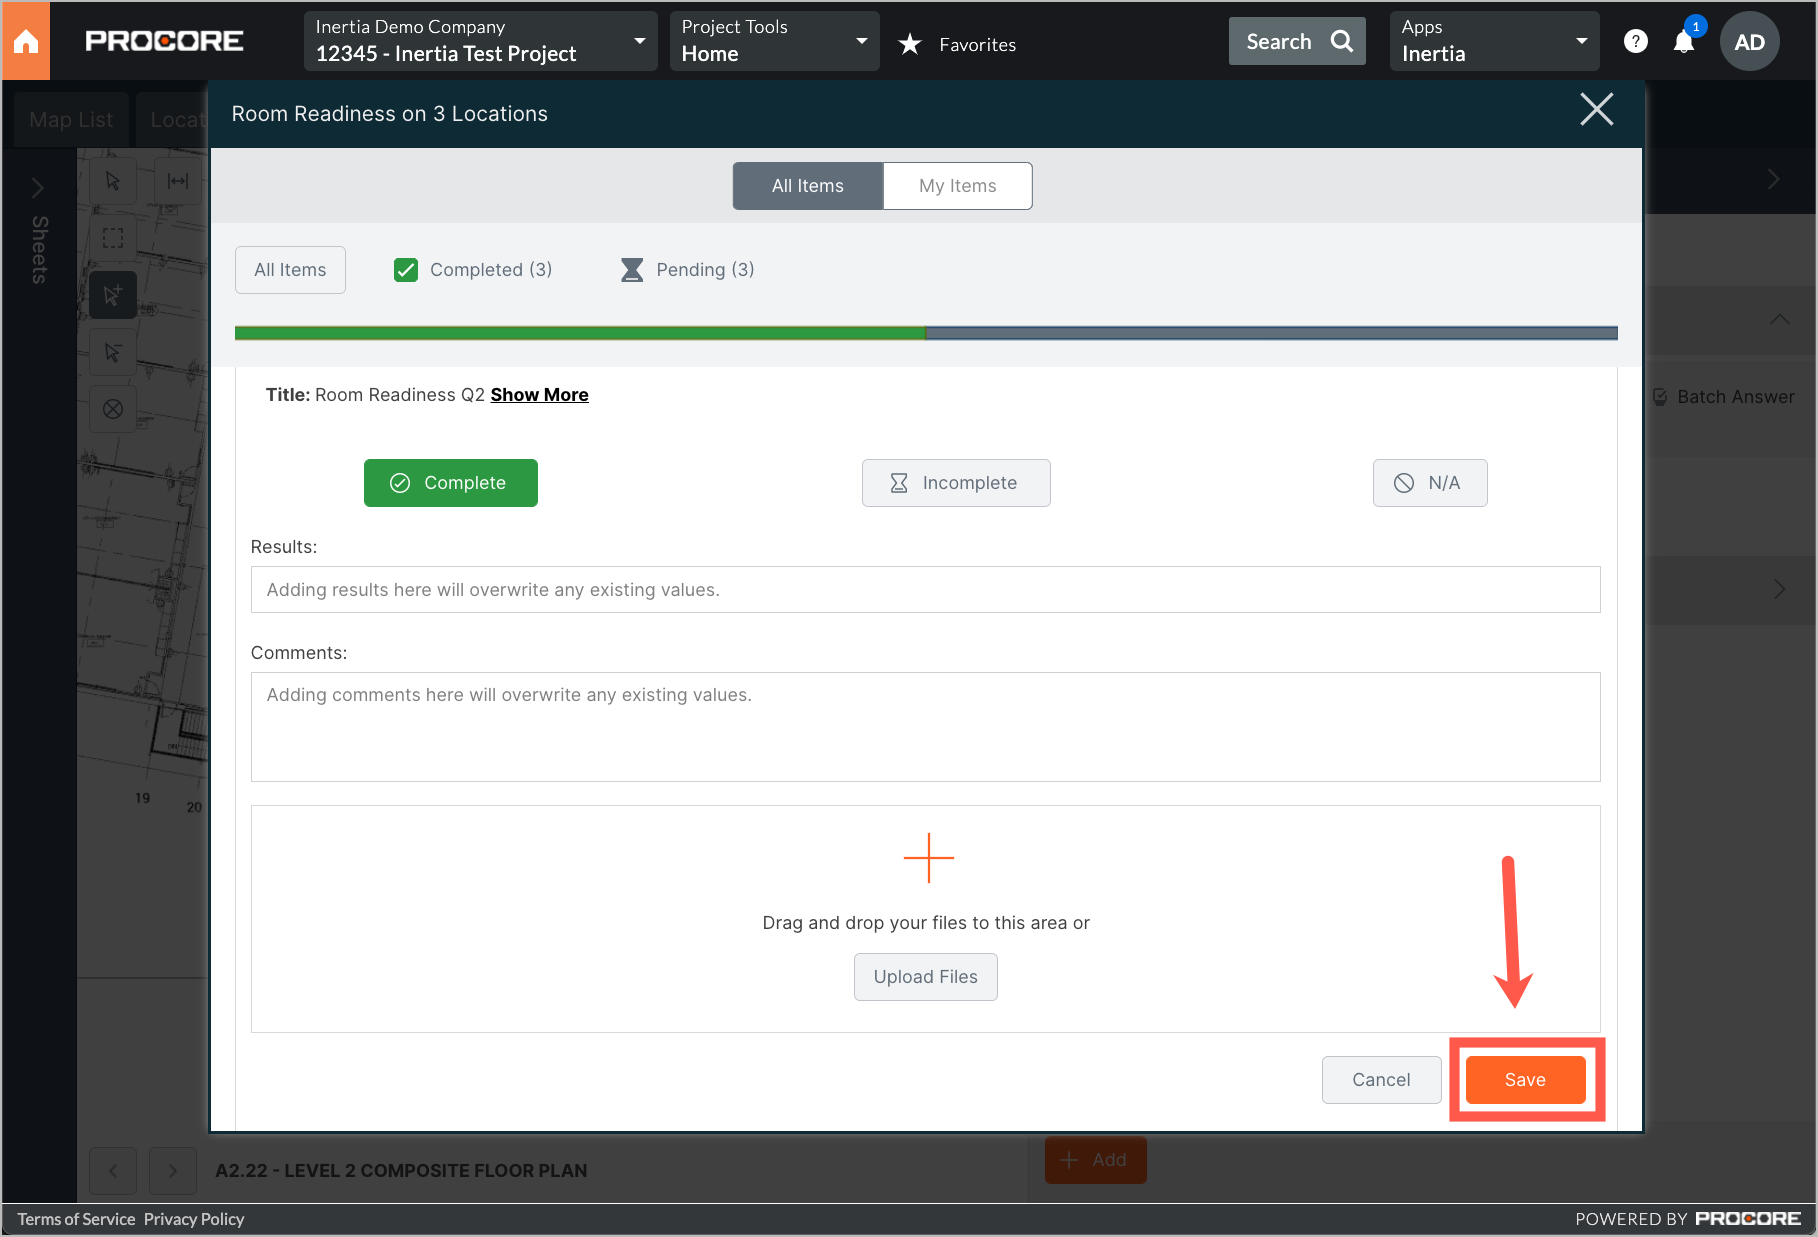The width and height of the screenshot is (1818, 1237).
Task: Switch to My Items view
Action: pos(957,185)
